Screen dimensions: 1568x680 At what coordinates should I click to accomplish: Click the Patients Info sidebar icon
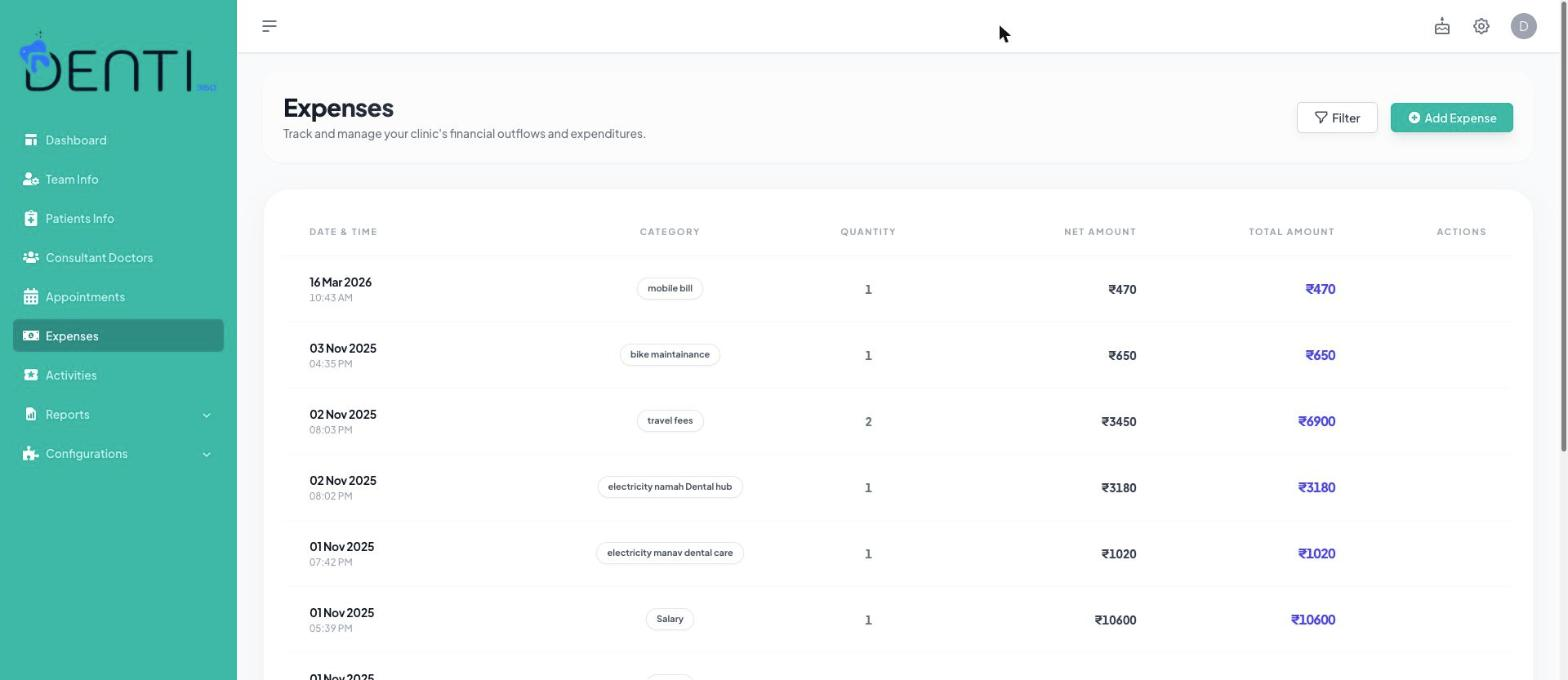[31, 218]
